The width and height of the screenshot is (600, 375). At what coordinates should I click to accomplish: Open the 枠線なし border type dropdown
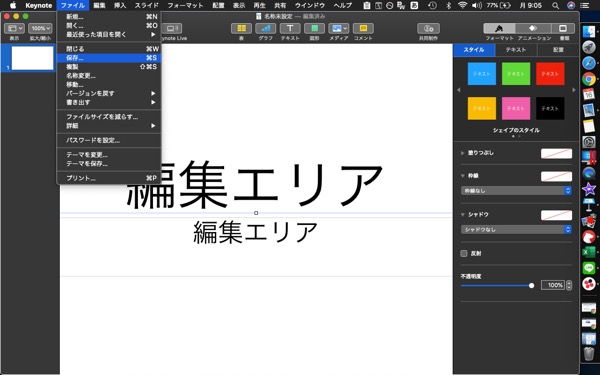(516, 191)
